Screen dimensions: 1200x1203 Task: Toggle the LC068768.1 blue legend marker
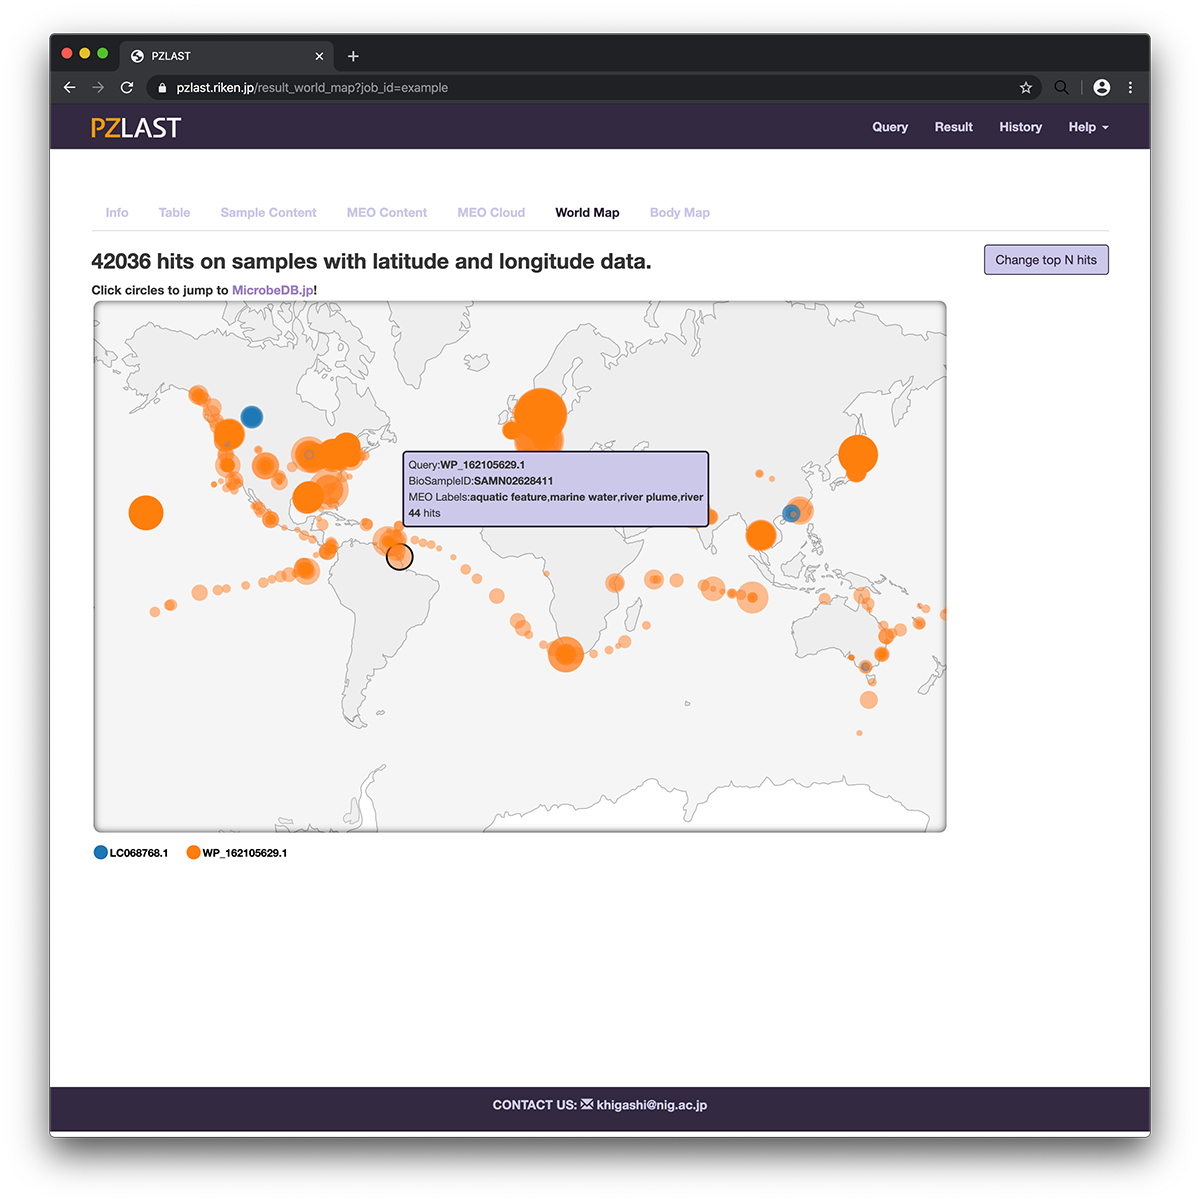pos(101,853)
